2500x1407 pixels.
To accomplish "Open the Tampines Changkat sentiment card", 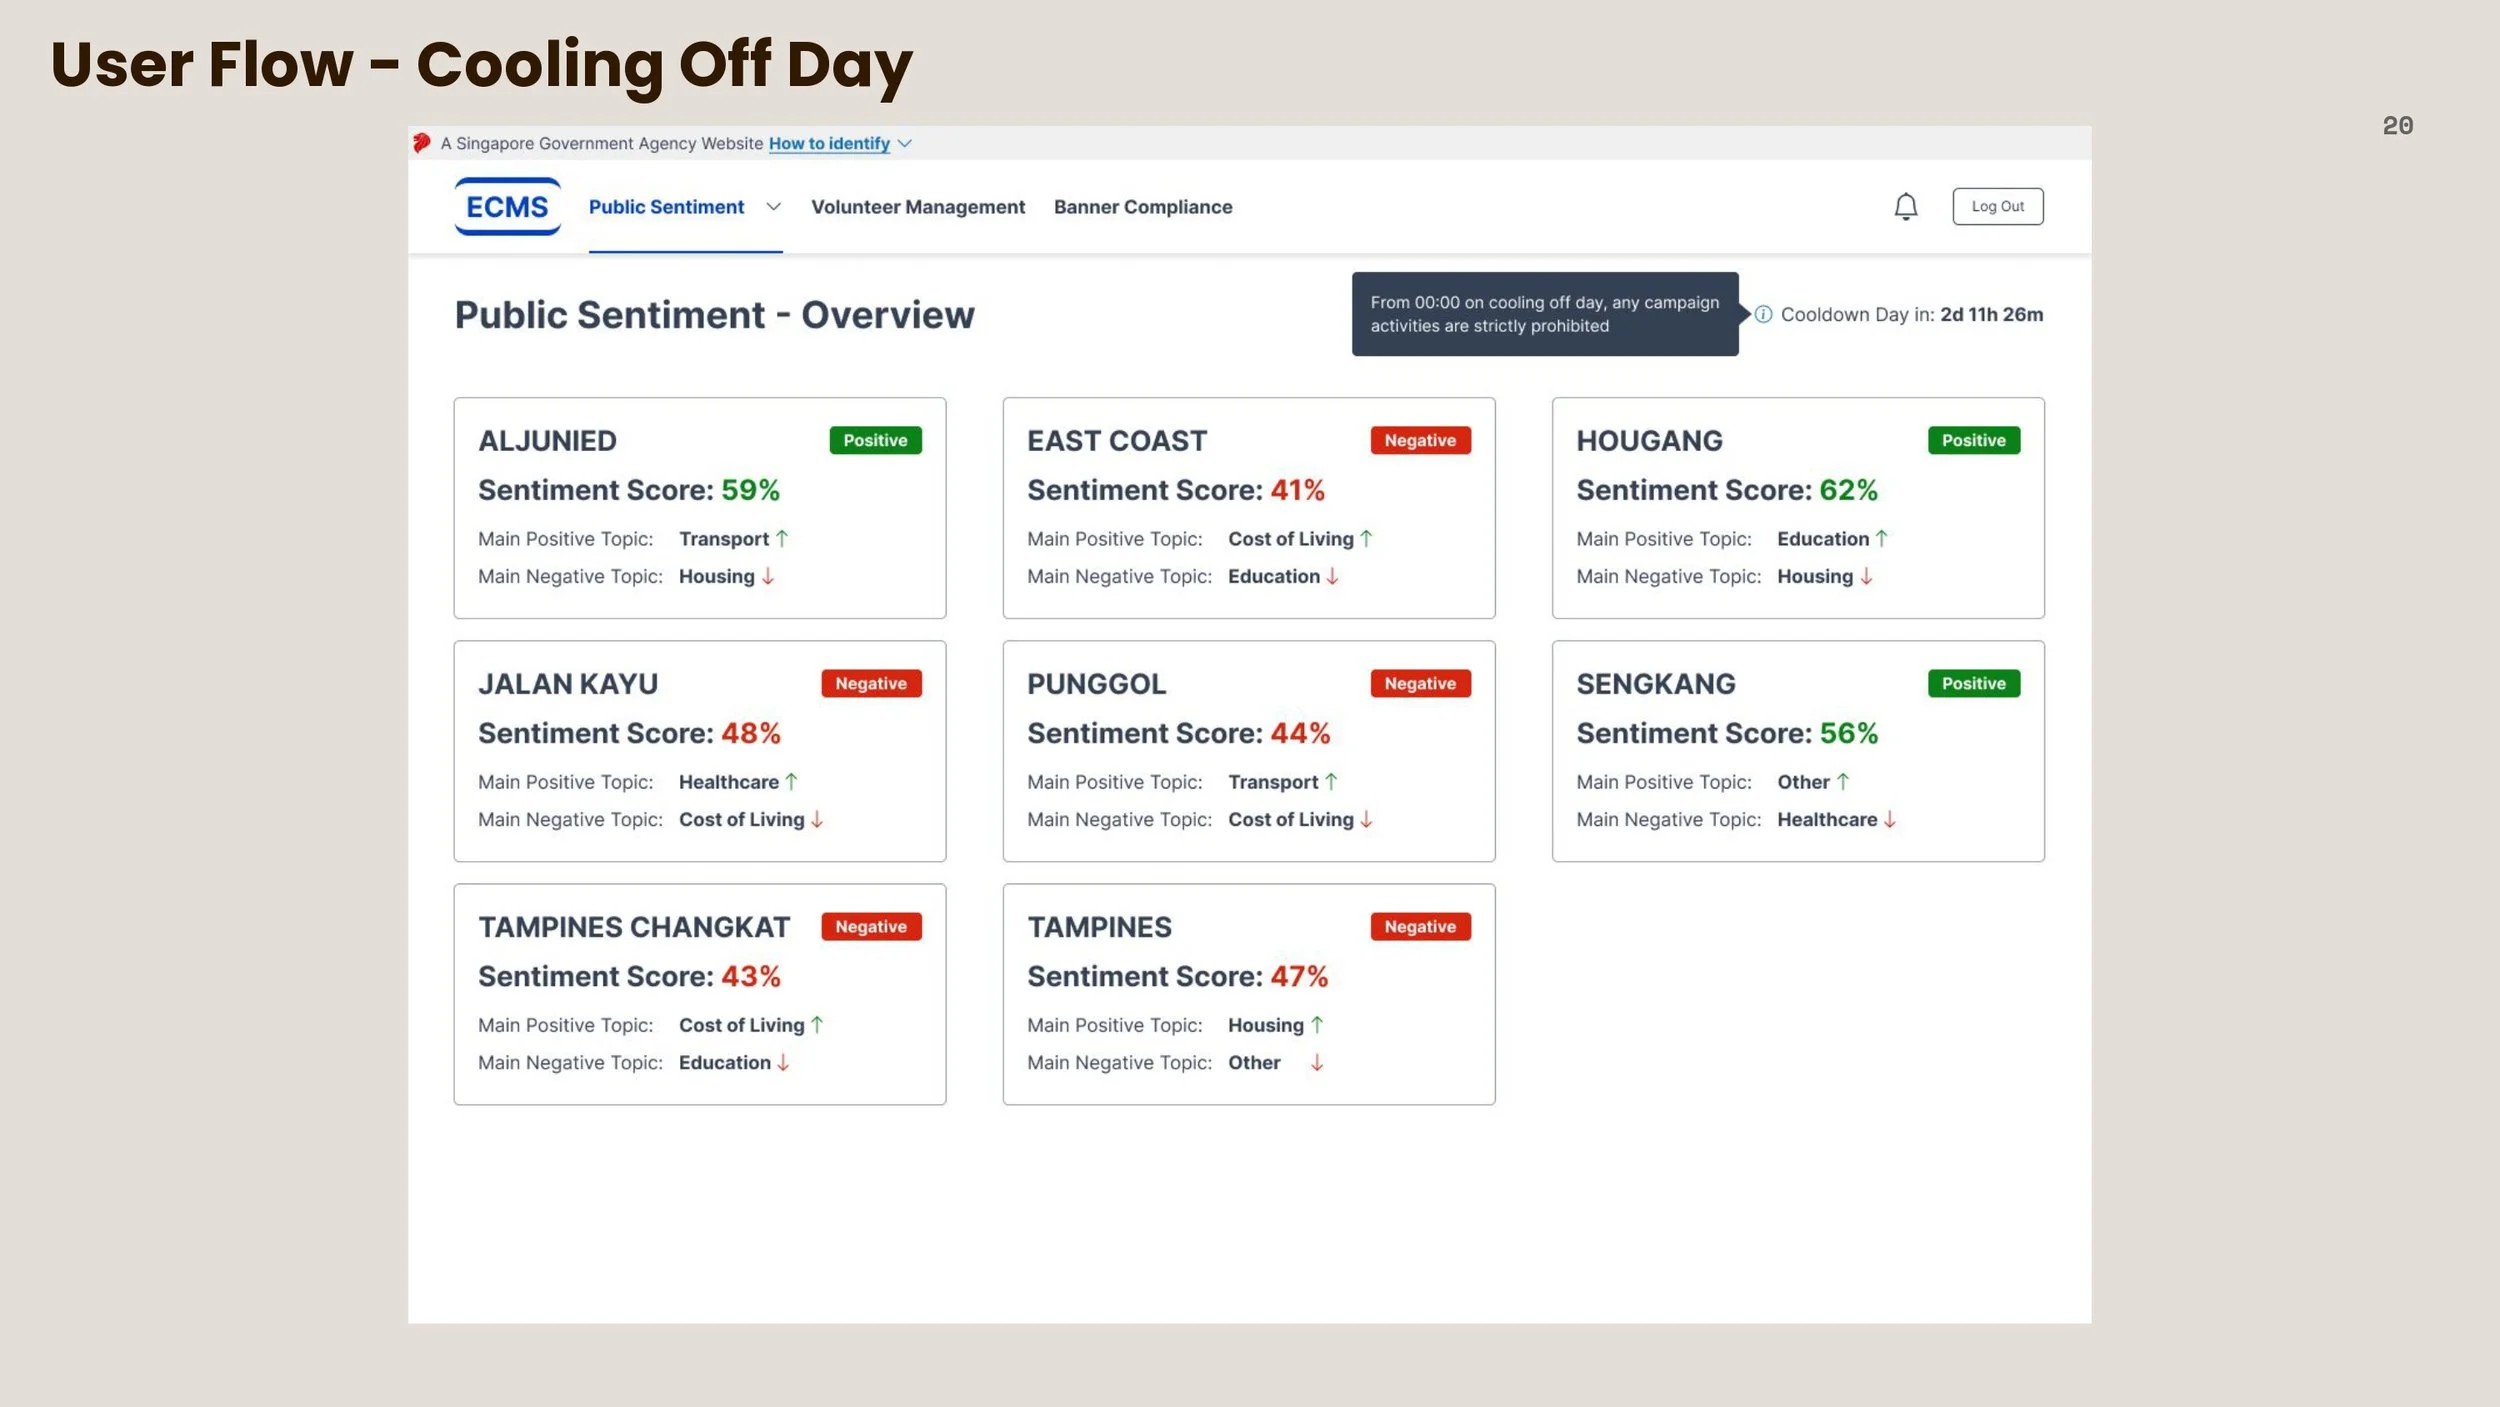I will tap(700, 994).
